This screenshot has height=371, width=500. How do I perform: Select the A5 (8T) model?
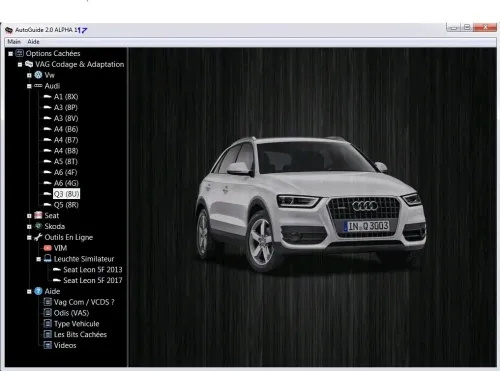click(x=66, y=162)
